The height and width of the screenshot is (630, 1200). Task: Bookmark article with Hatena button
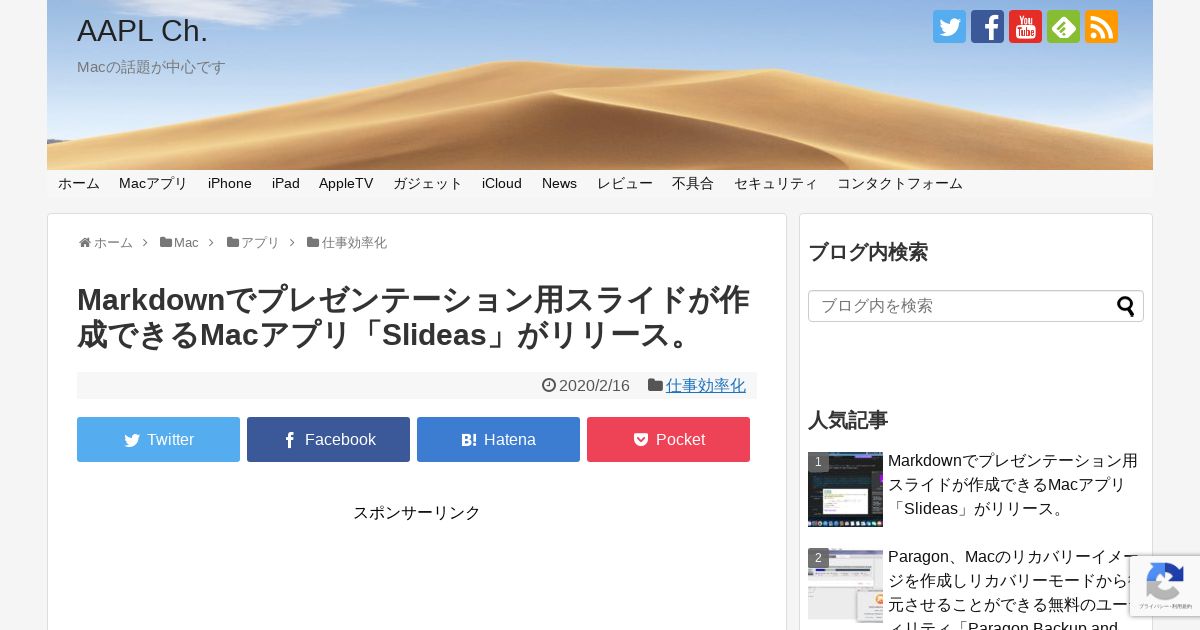pyautogui.click(x=498, y=439)
